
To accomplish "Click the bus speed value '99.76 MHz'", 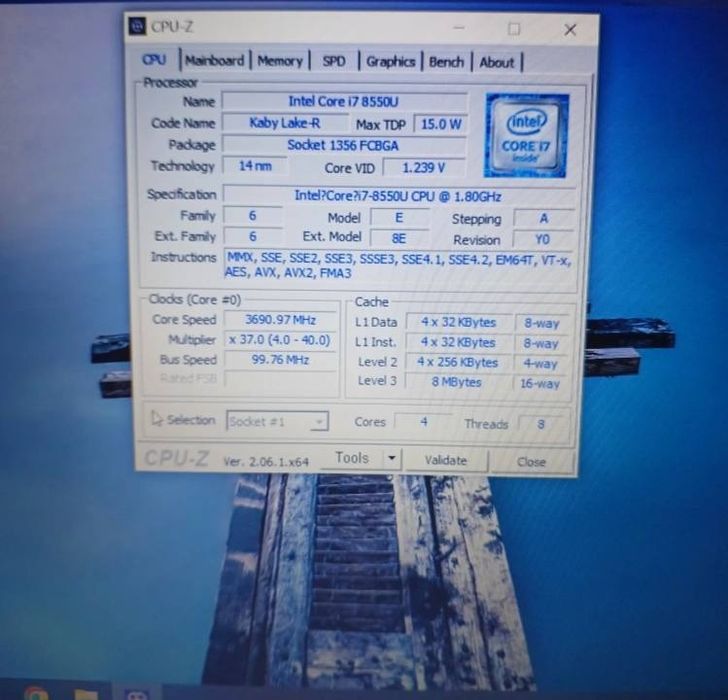I will 280,360.
